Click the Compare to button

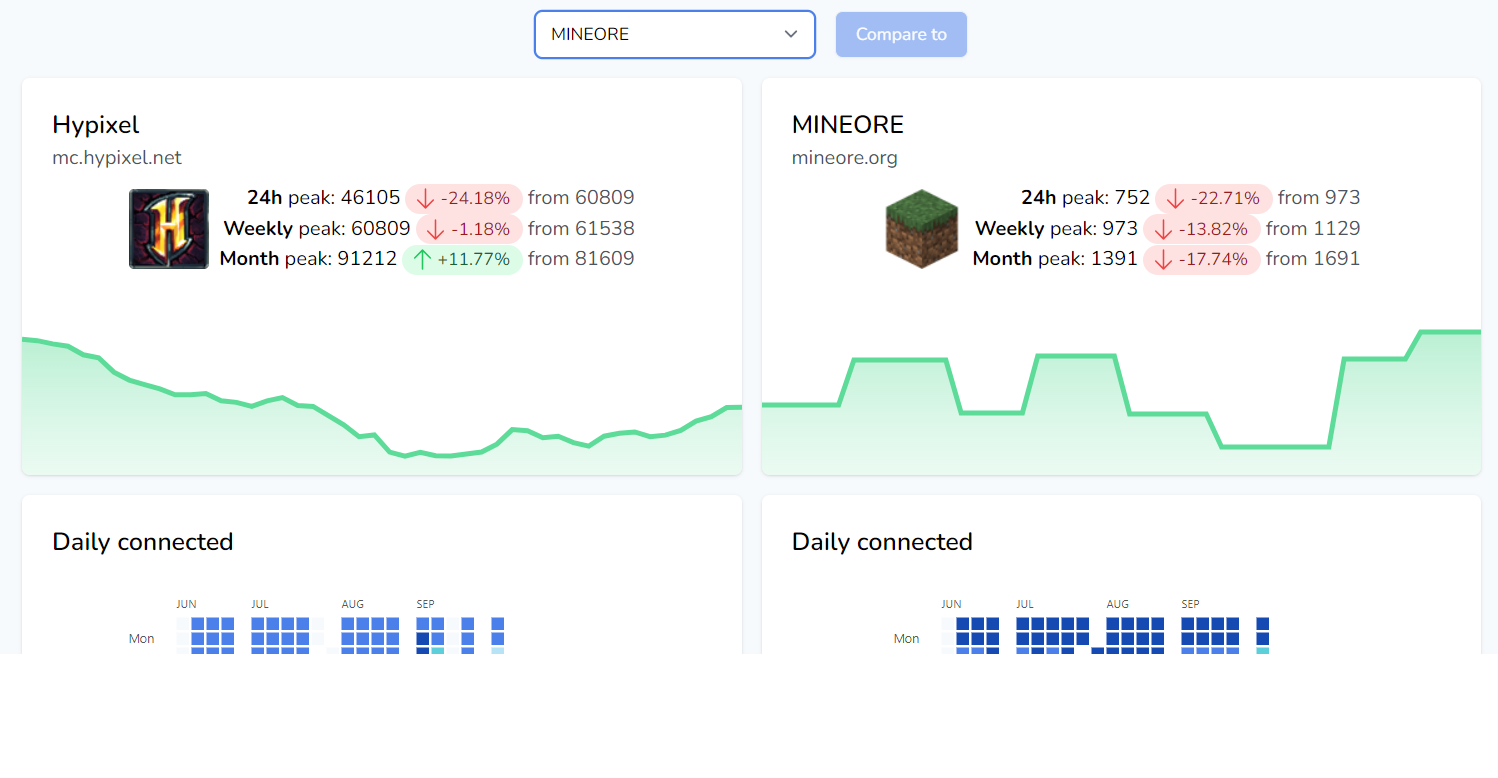tap(901, 34)
